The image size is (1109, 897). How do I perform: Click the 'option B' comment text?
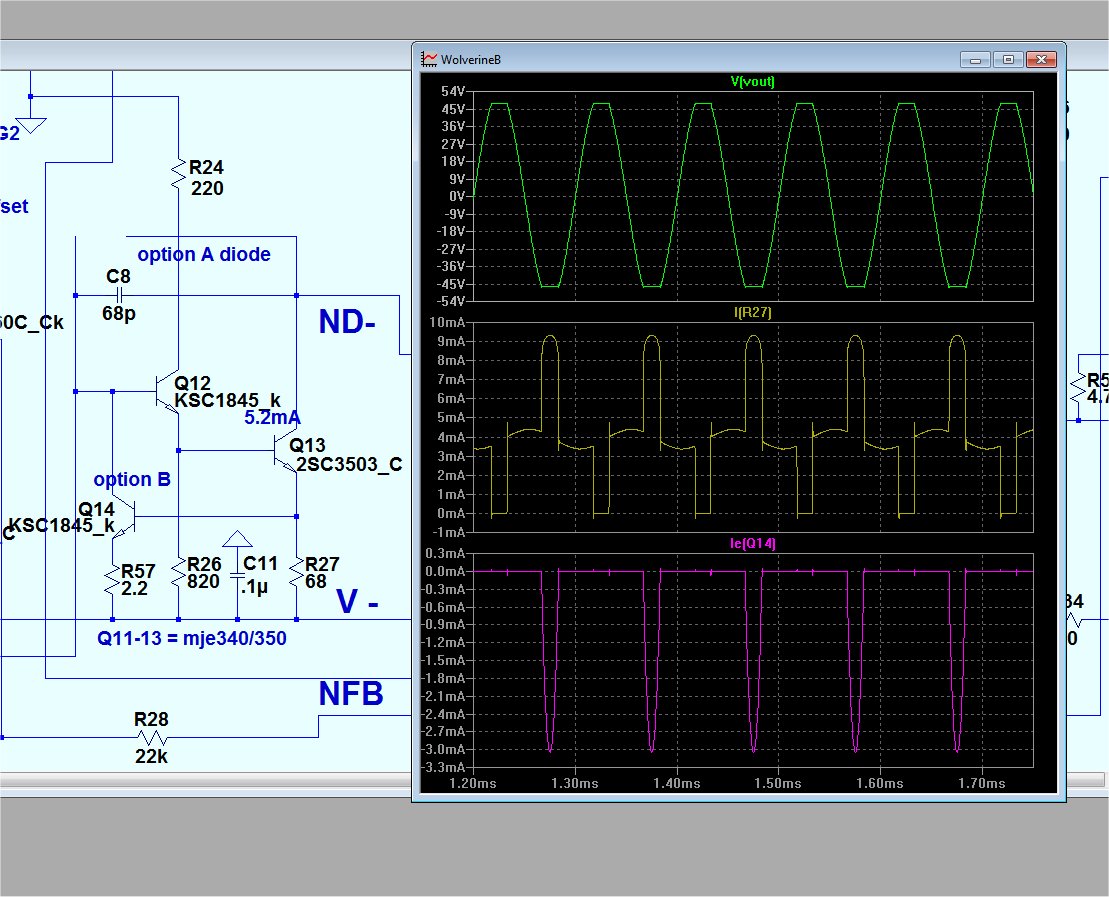132,480
